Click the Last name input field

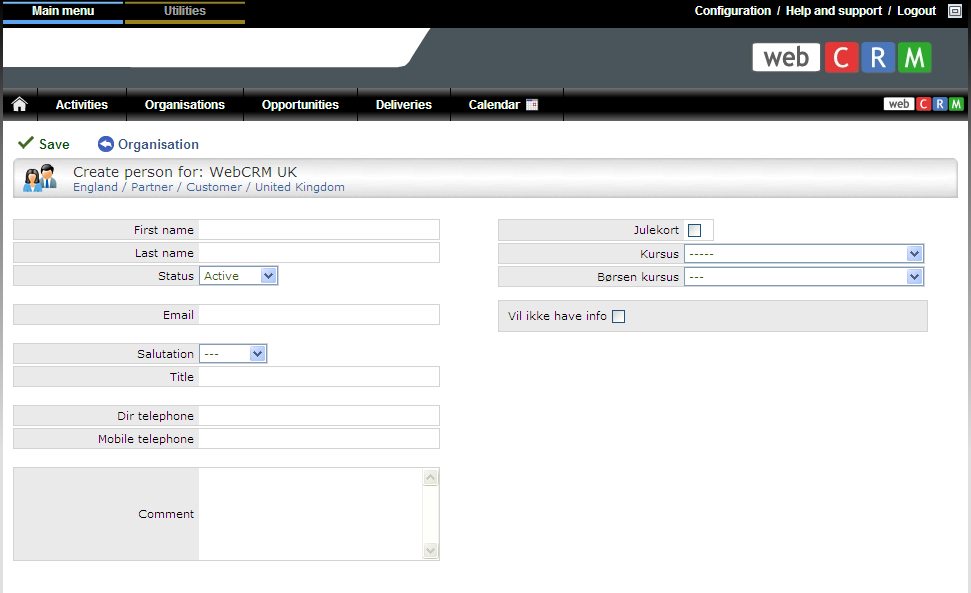pyautogui.click(x=319, y=253)
